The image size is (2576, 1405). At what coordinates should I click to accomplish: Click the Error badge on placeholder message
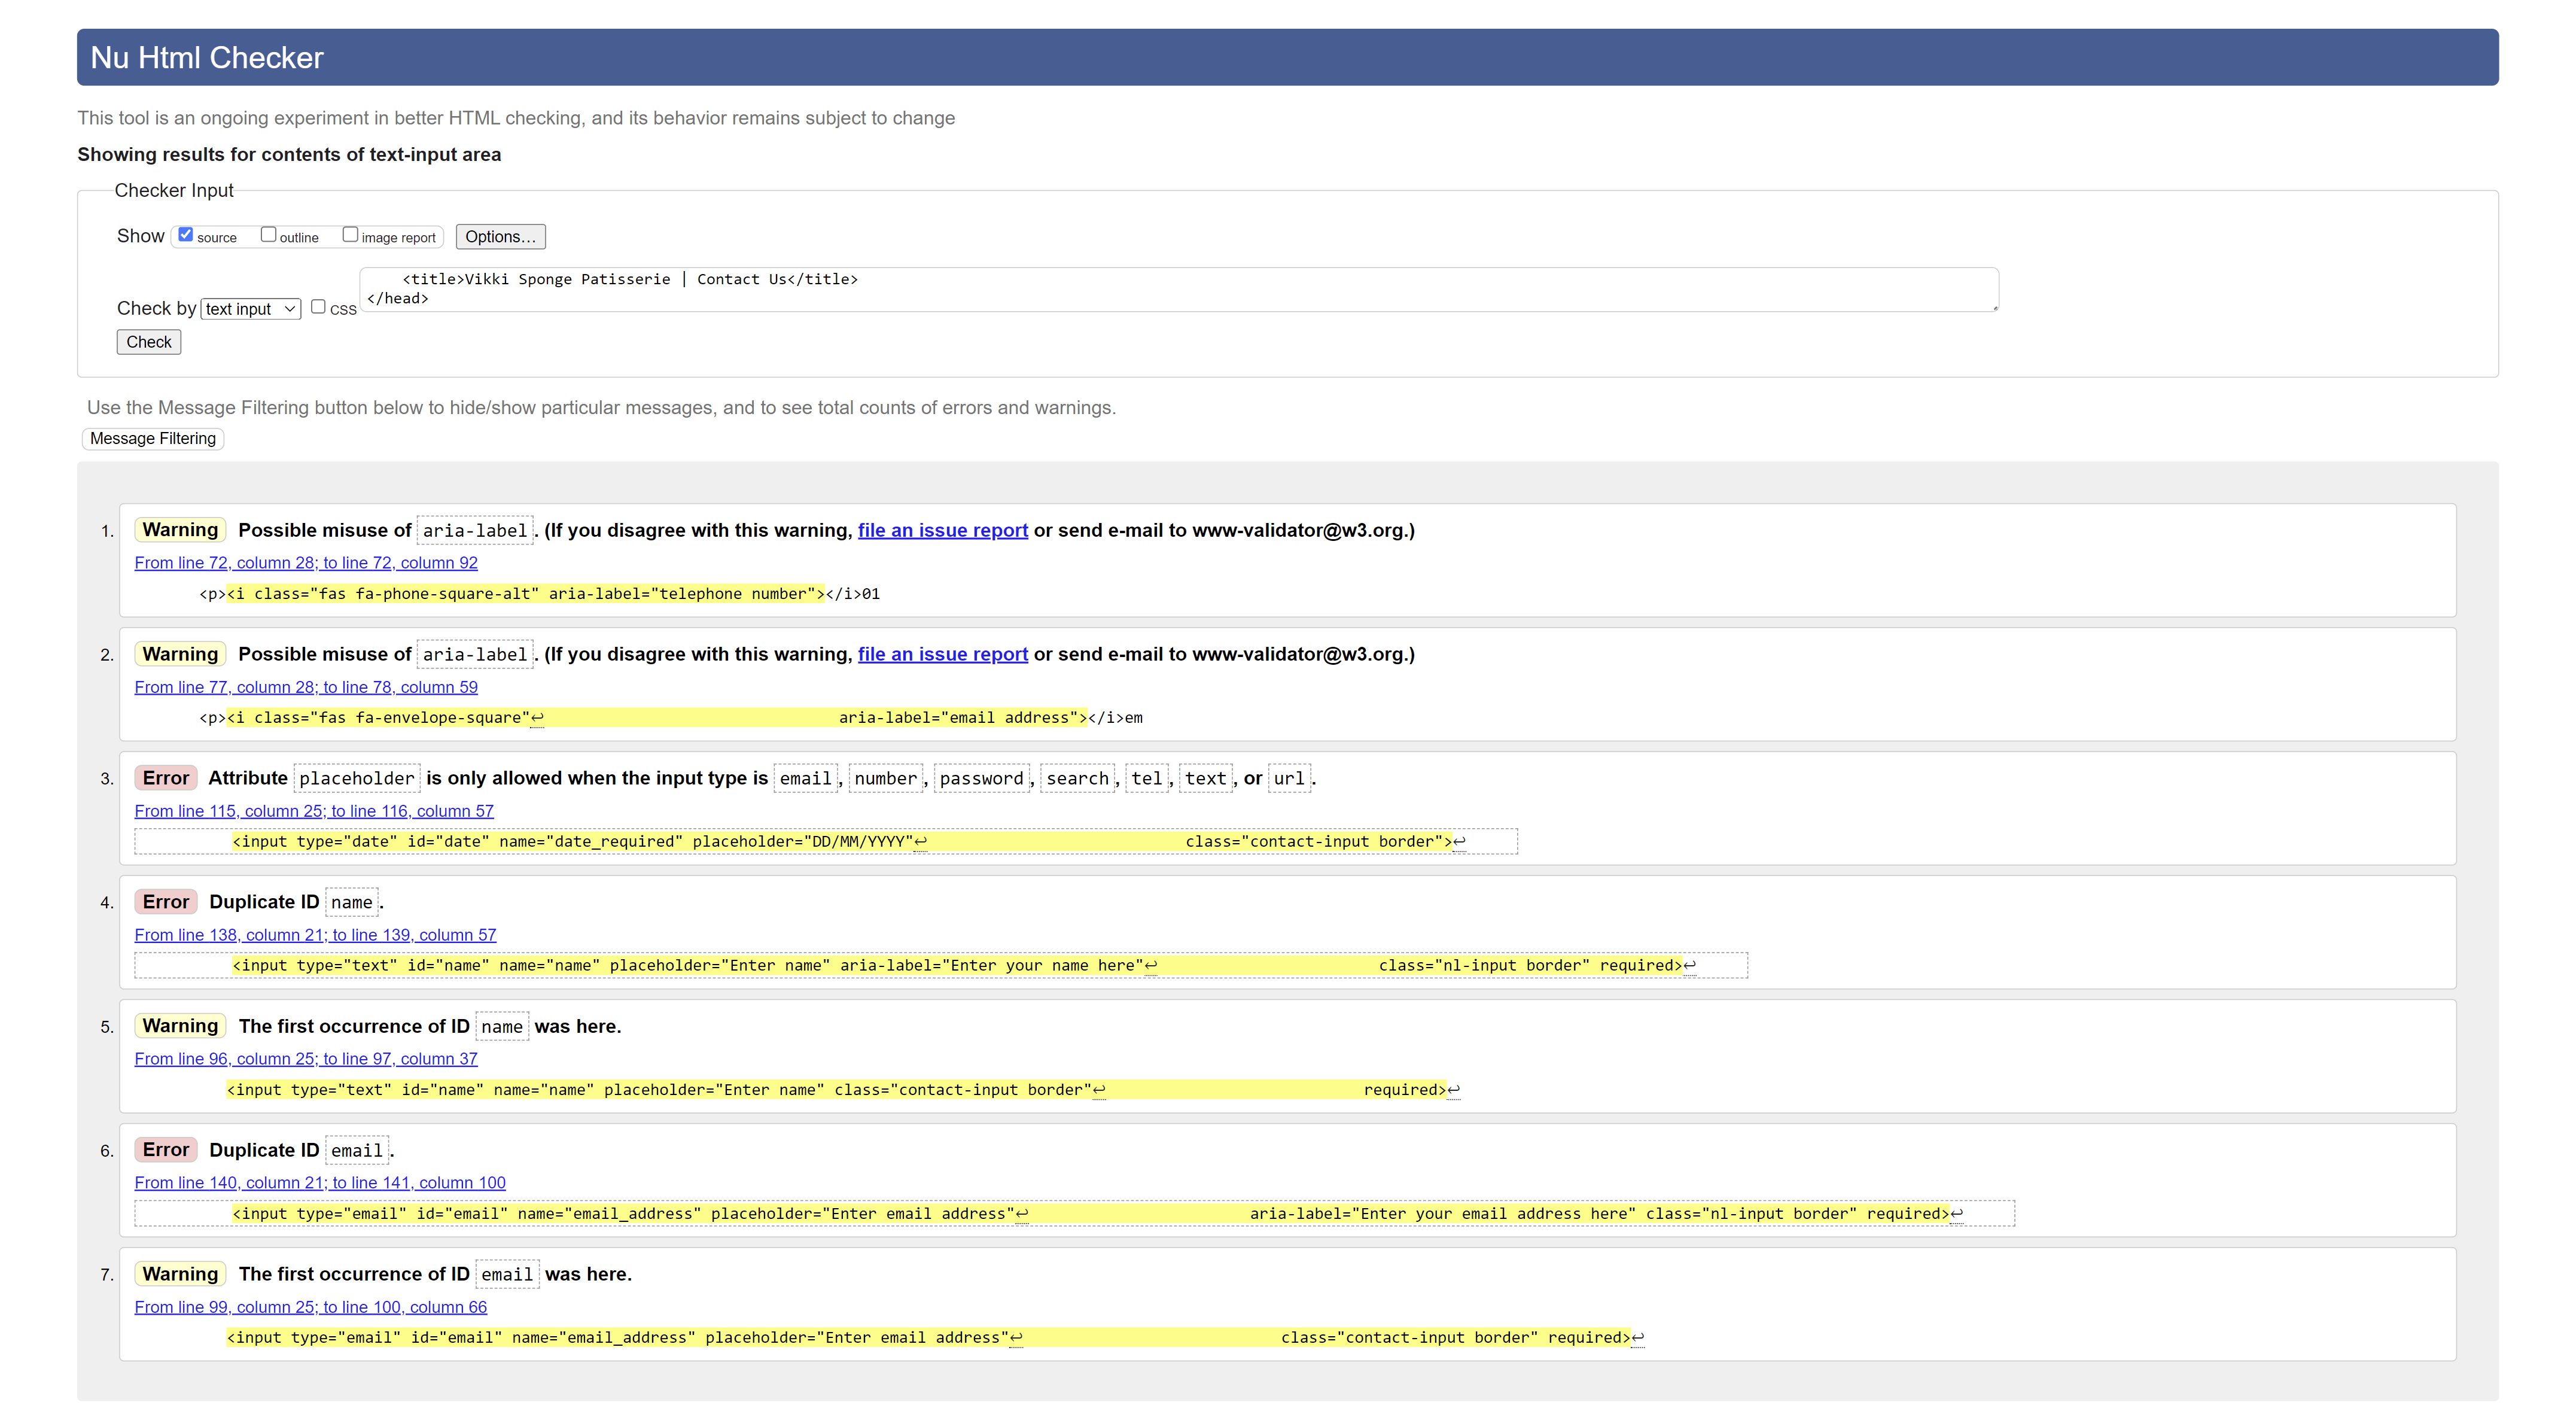click(x=166, y=778)
